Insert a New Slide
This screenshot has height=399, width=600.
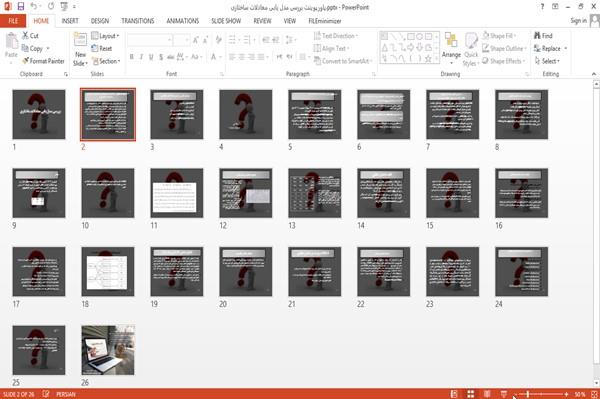point(80,49)
